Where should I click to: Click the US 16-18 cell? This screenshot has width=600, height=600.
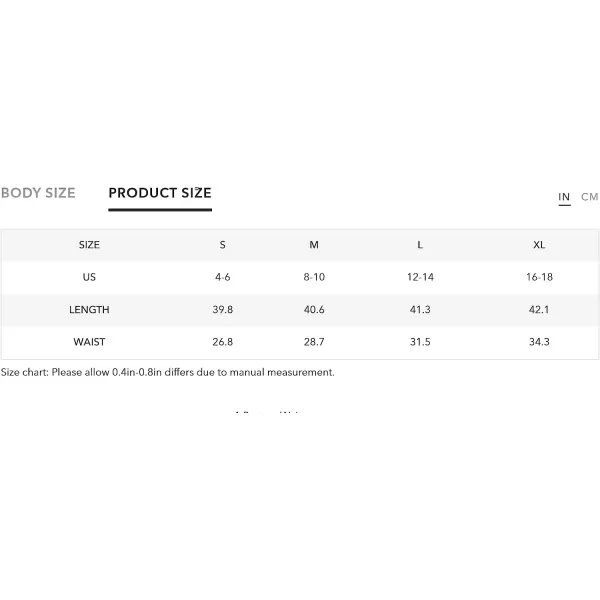click(539, 277)
